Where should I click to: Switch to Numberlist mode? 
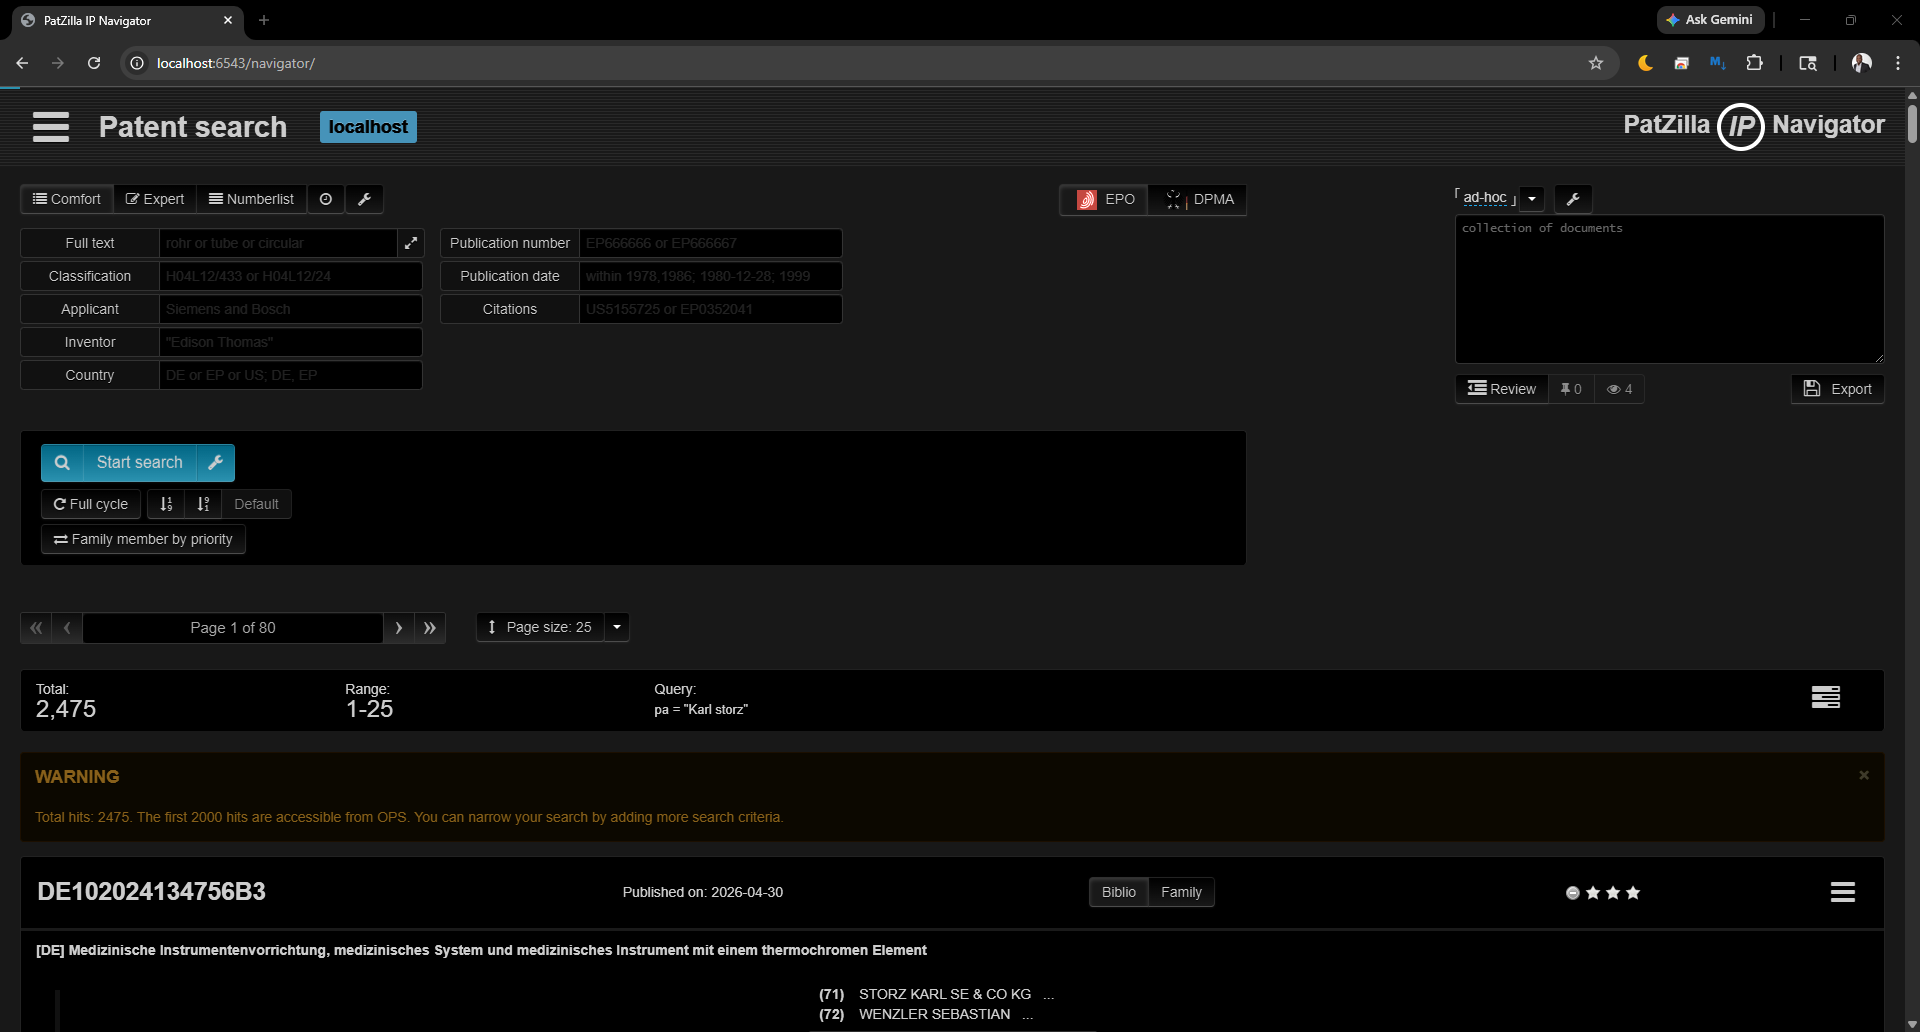pos(252,199)
